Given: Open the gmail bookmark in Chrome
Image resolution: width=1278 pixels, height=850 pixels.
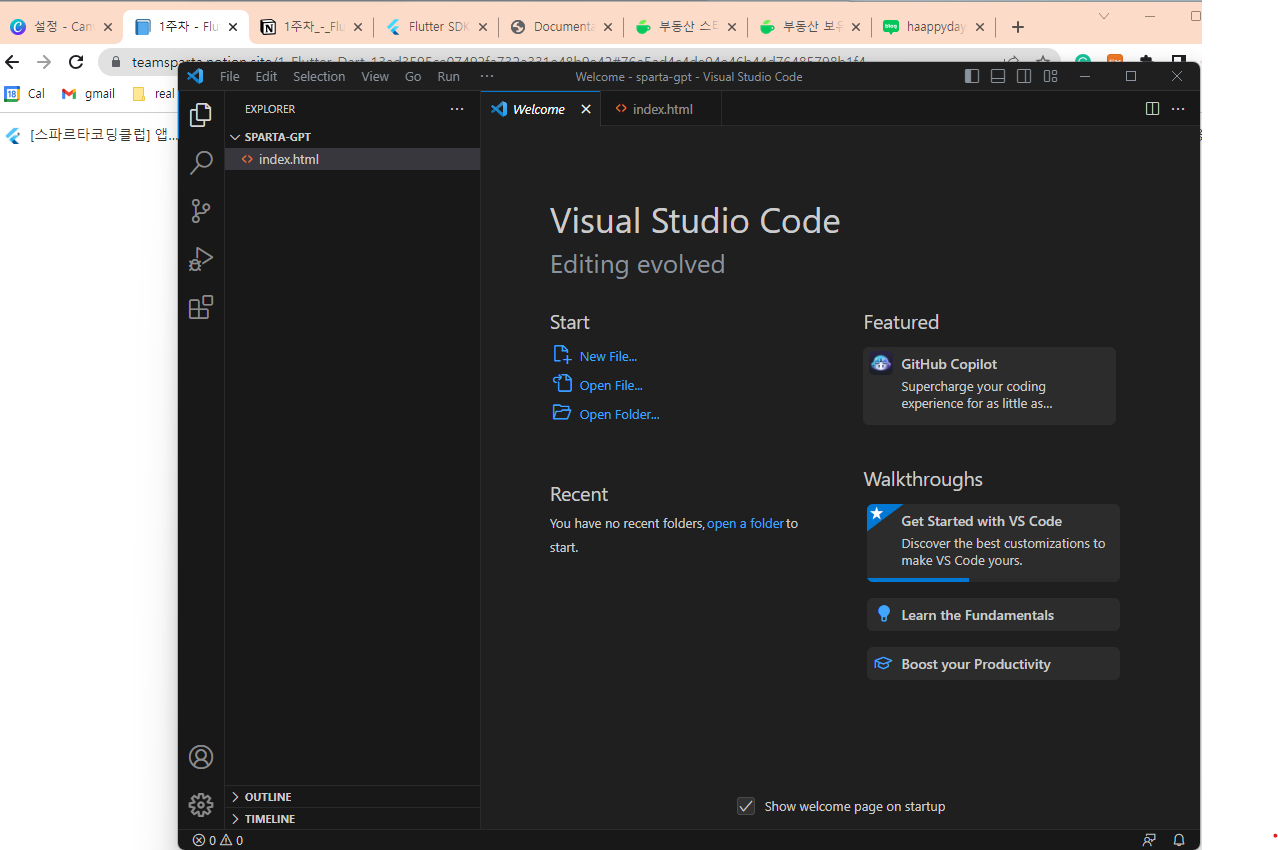Looking at the screenshot, I should [88, 94].
